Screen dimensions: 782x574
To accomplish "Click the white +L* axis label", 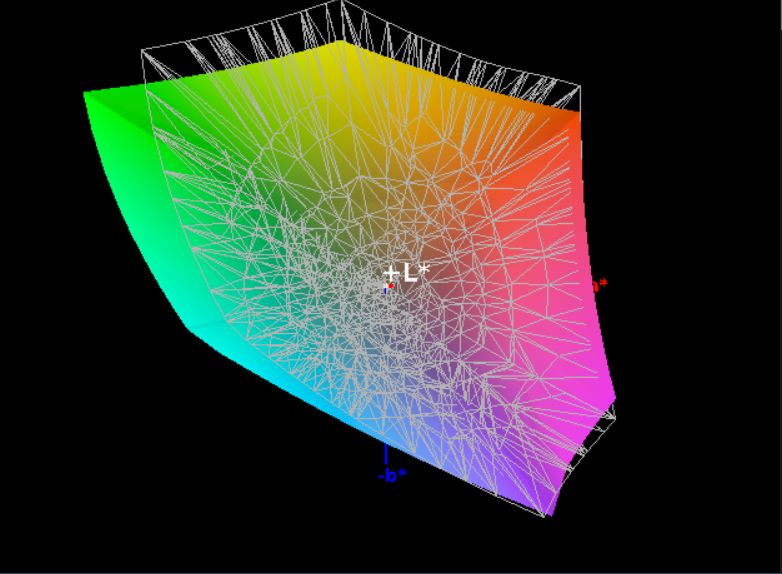I will (406, 273).
